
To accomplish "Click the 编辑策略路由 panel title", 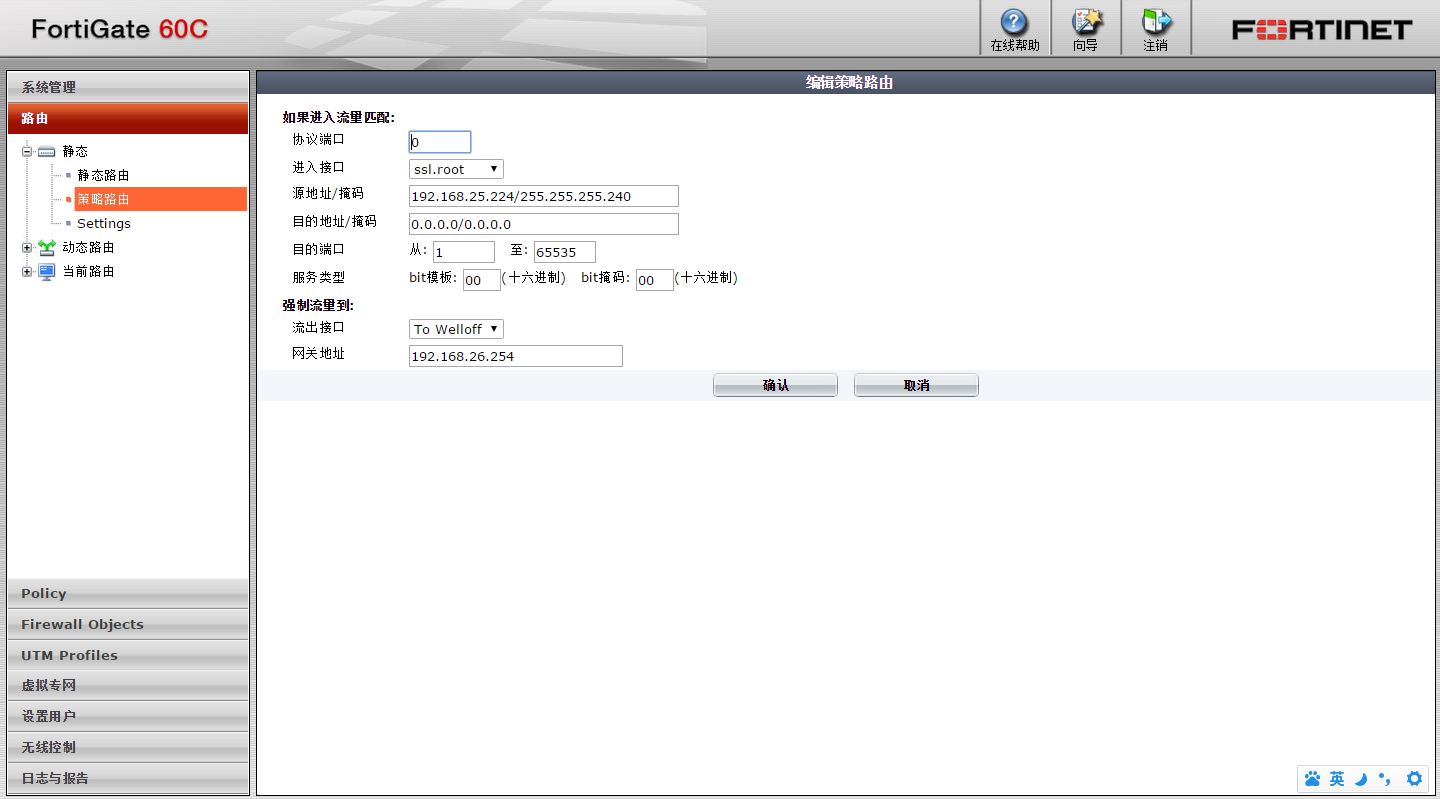I will (849, 83).
